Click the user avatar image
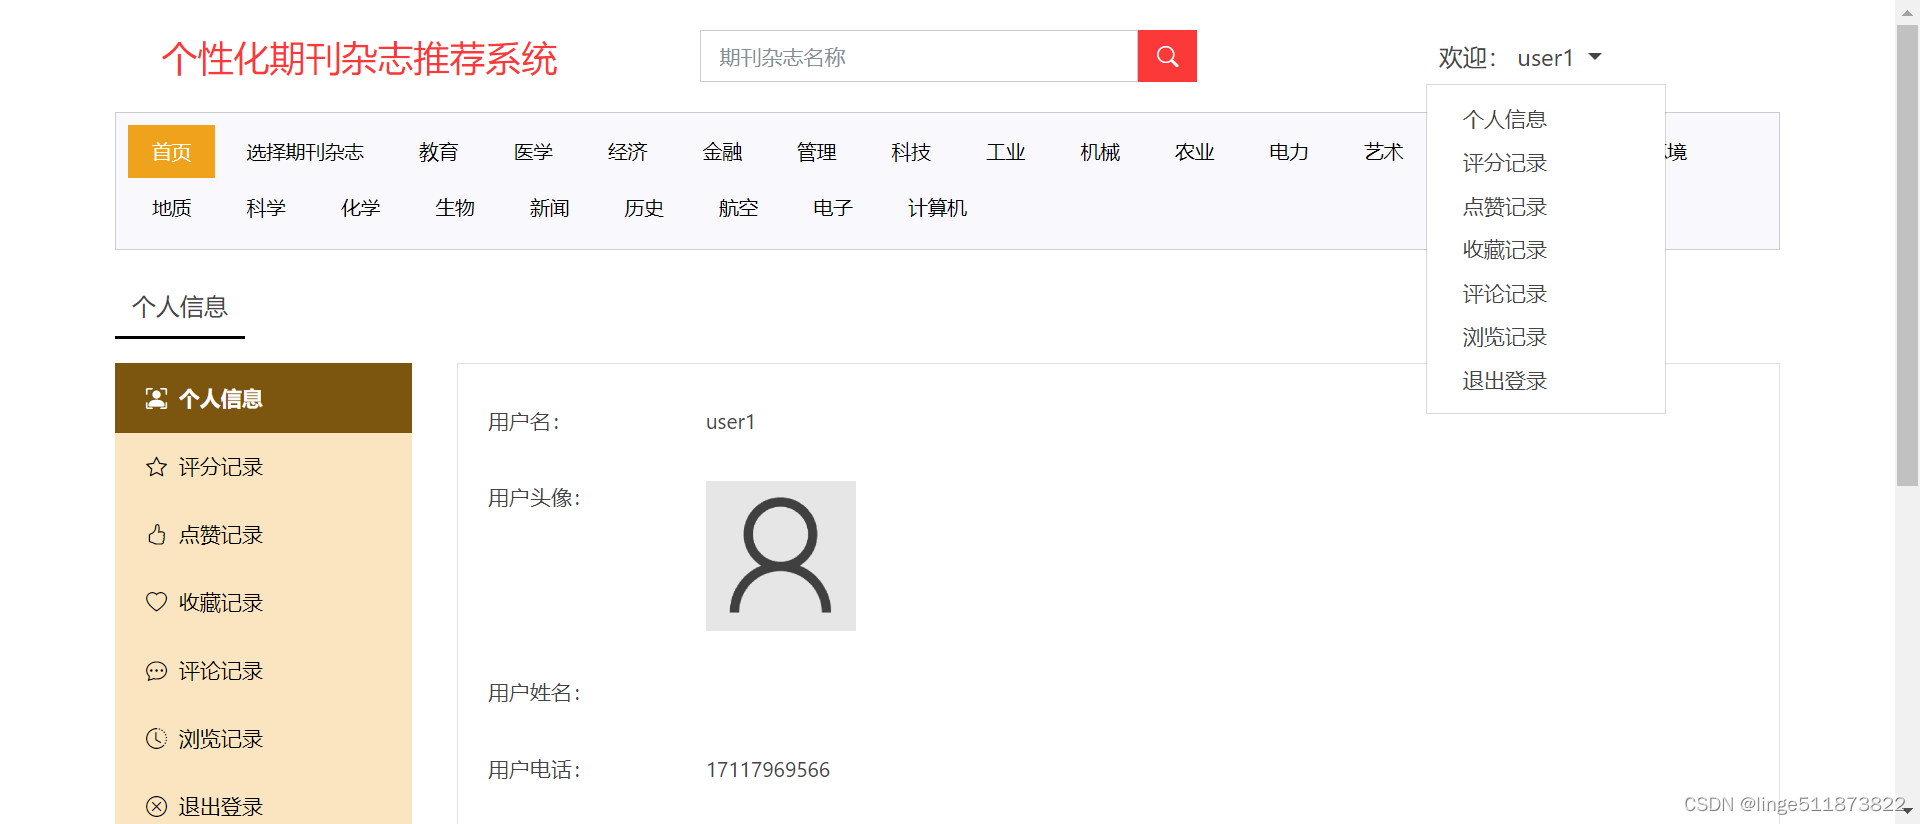1920x824 pixels. (781, 556)
